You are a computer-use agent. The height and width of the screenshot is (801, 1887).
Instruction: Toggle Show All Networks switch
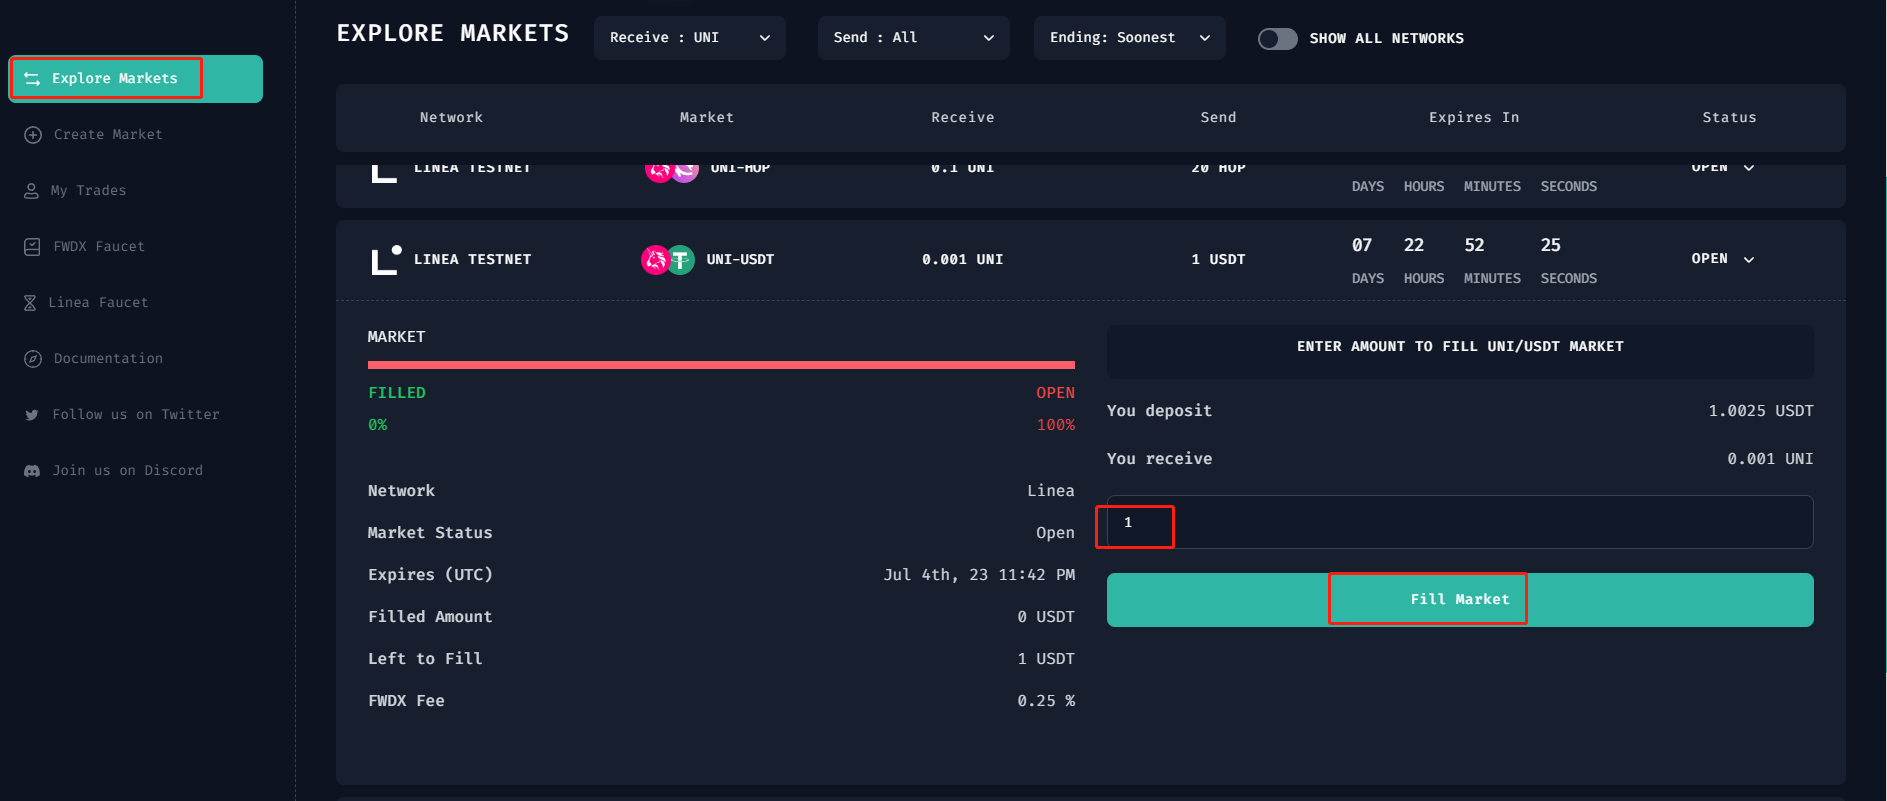1277,39
